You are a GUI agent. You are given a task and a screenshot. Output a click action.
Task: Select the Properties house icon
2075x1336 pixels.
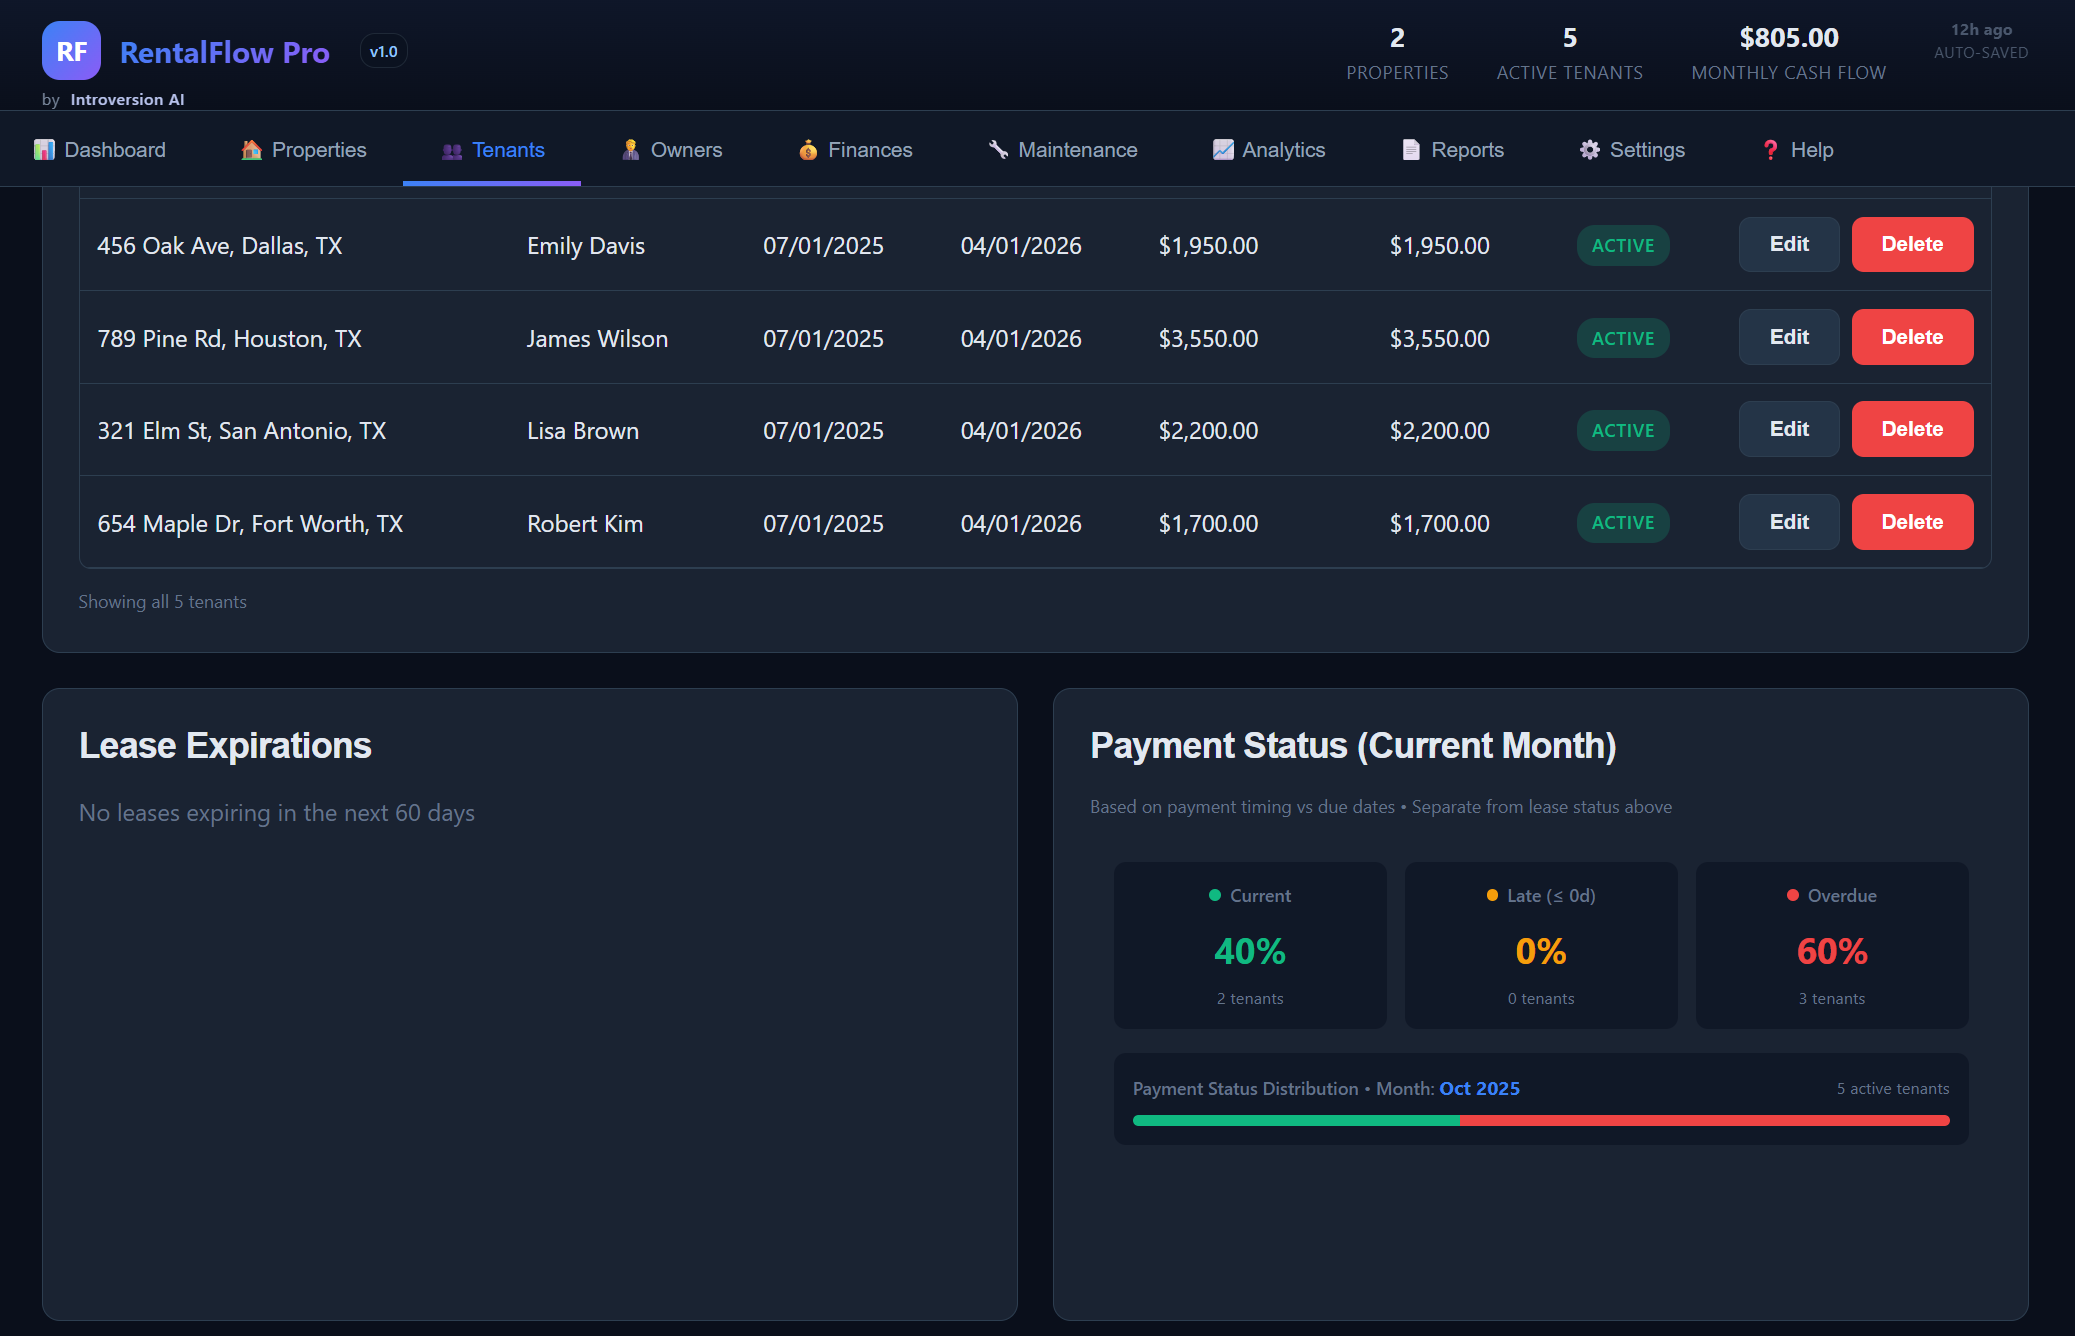click(x=251, y=149)
